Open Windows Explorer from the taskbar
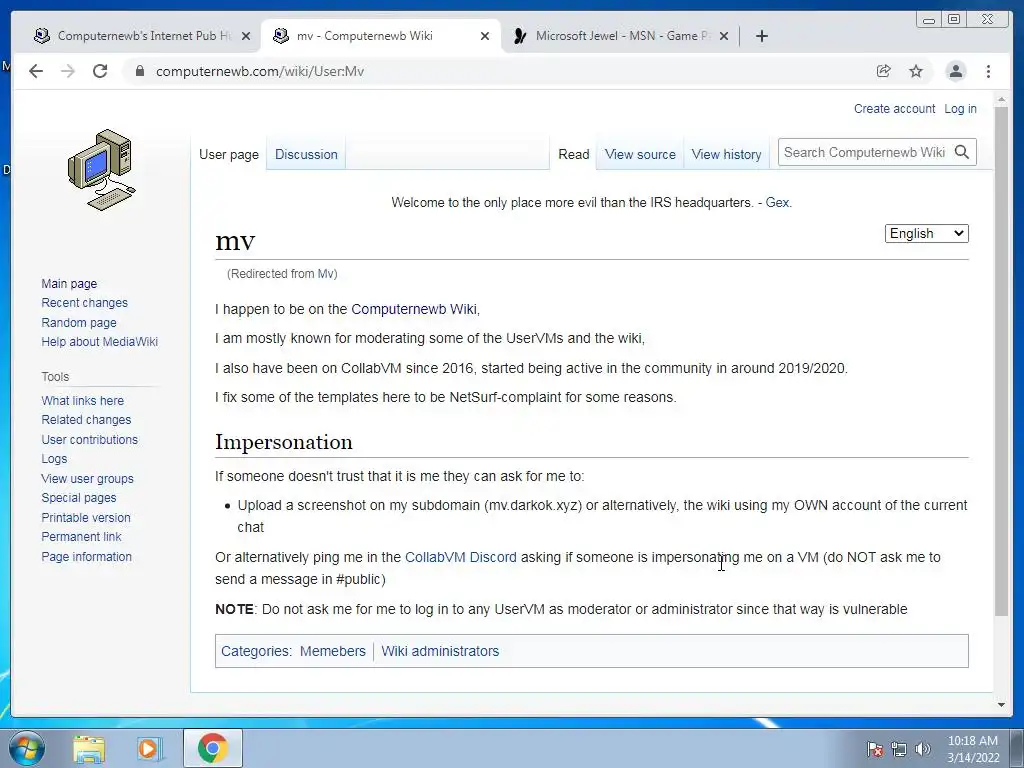 89,748
